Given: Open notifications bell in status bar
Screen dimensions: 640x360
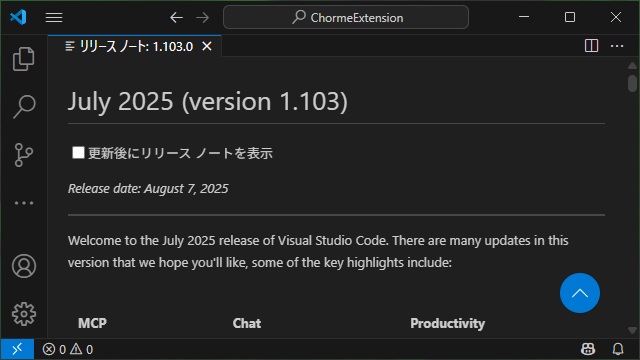Looking at the screenshot, I should point(618,349).
